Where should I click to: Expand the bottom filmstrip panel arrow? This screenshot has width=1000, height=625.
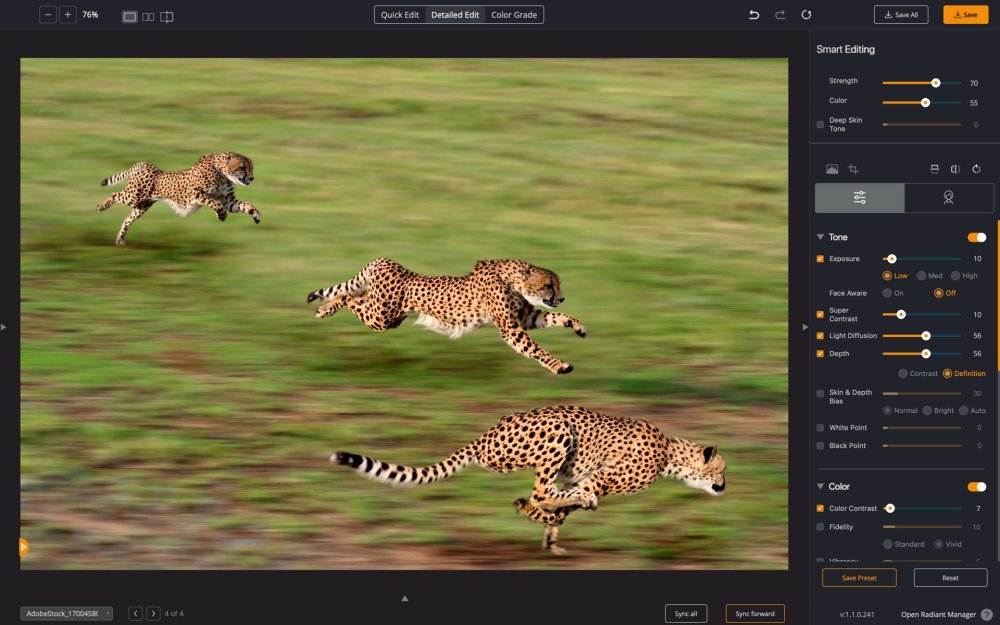(405, 598)
